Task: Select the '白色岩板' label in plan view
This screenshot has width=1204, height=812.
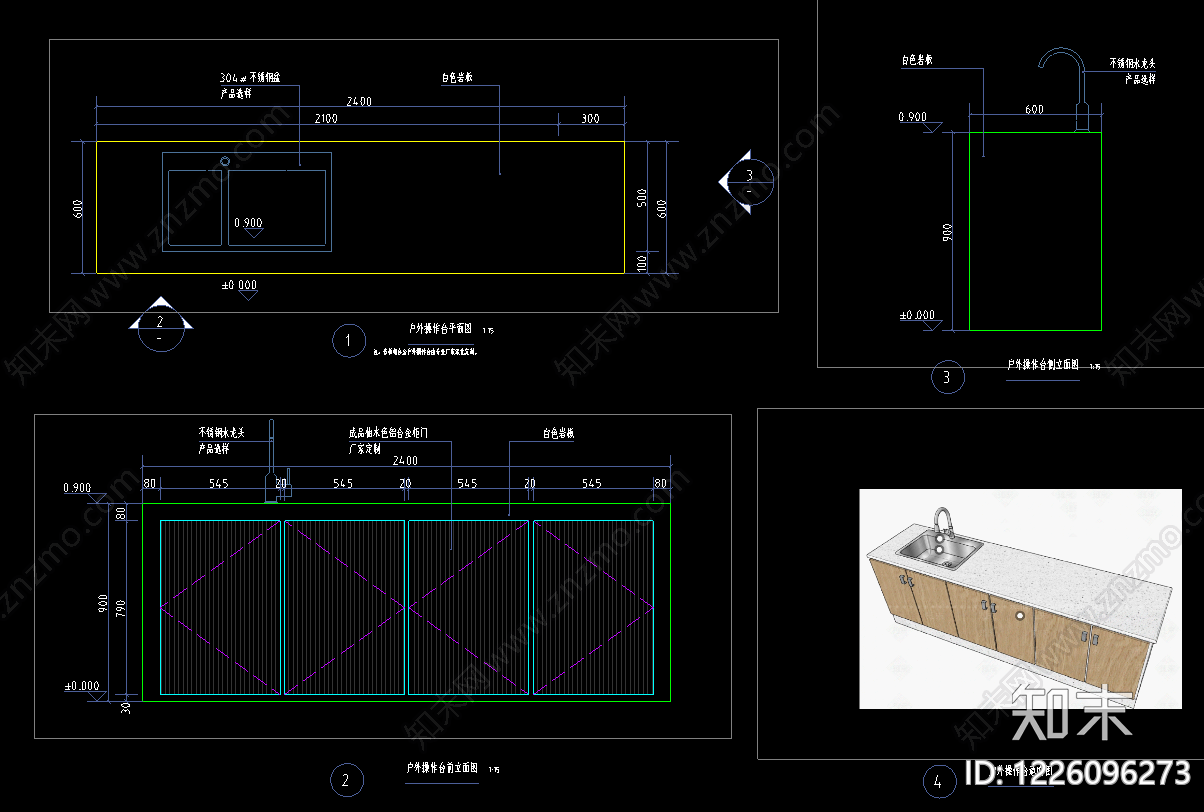Action: [x=458, y=77]
